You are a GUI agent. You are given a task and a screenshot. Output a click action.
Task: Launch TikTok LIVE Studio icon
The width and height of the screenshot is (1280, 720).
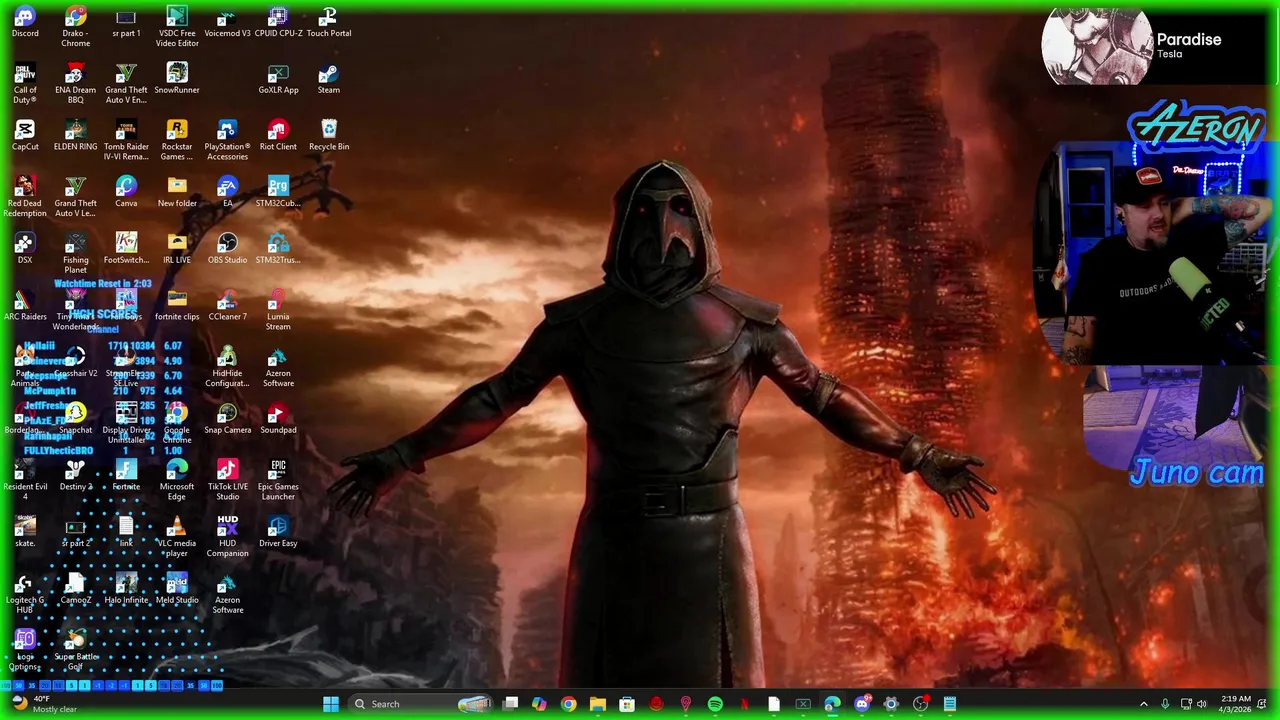227,481
